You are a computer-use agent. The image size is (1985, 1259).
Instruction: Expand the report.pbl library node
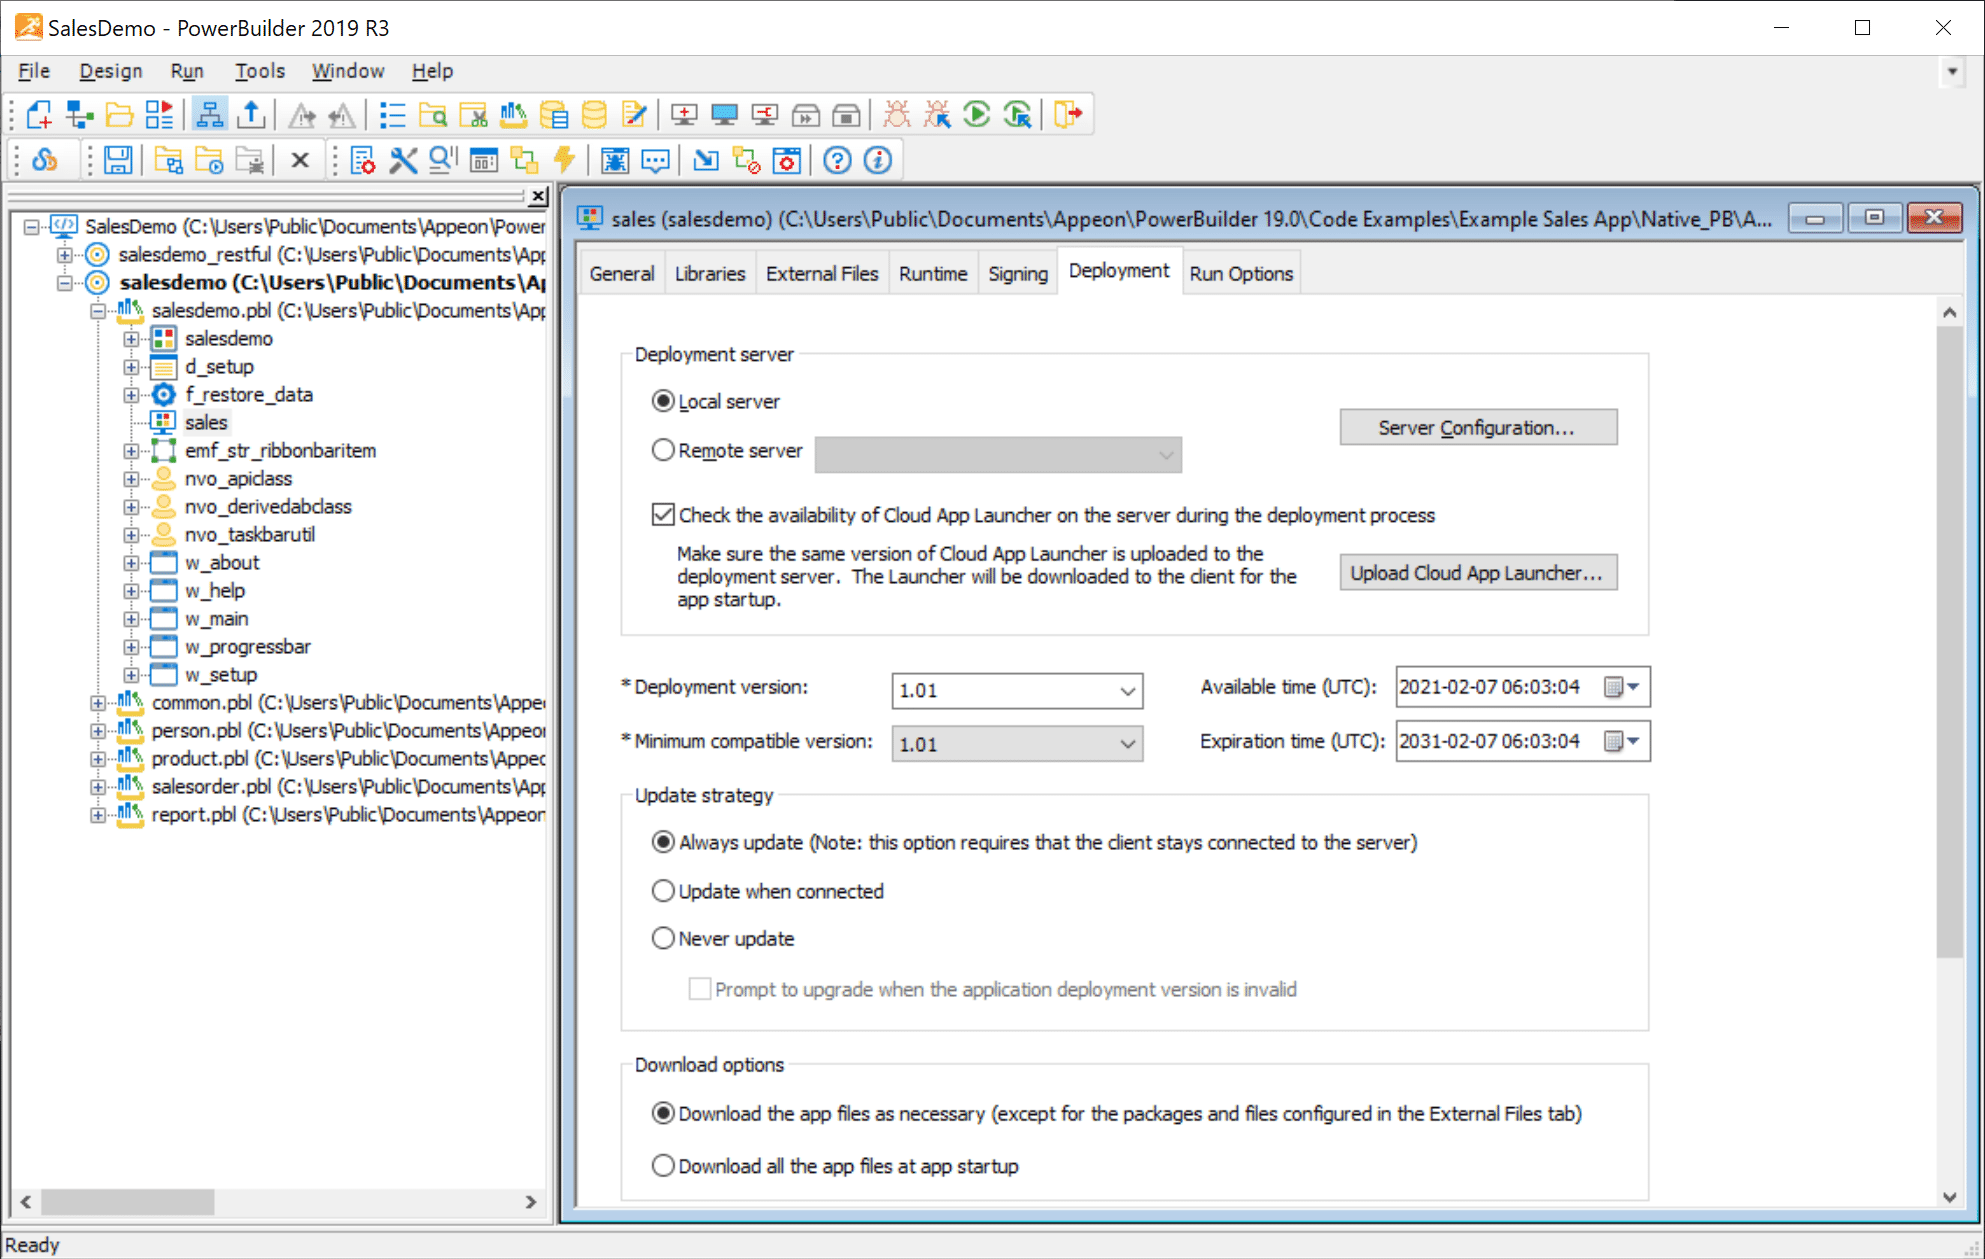pos(98,815)
